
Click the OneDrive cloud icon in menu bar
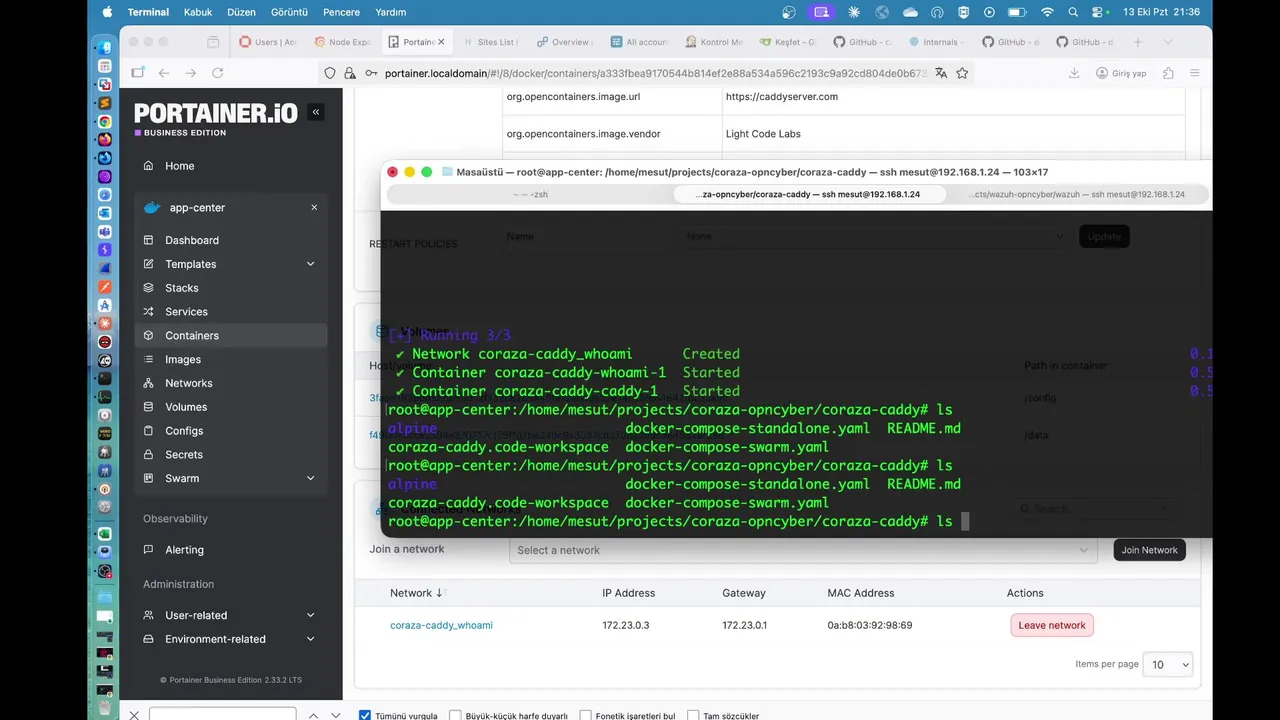pos(910,12)
